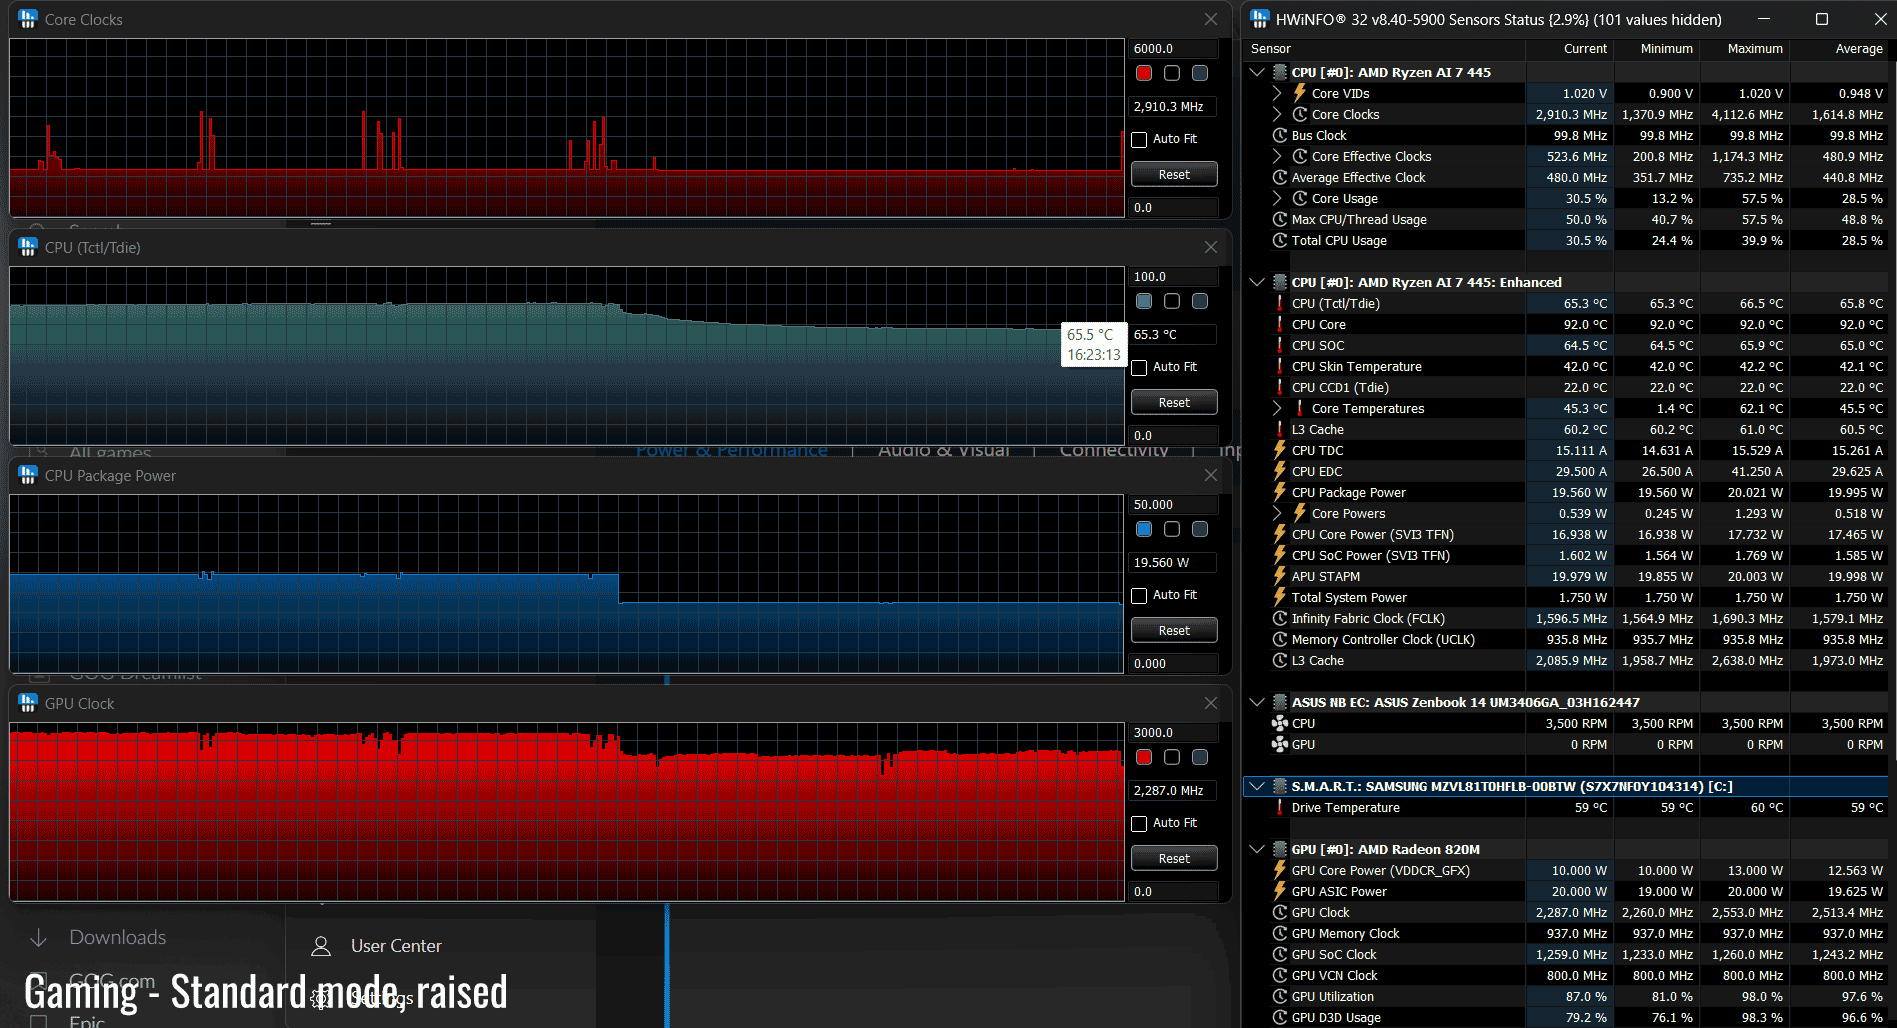Click the thermometer icon next to CPU (Tctl/Tdie)
1897x1028 pixels.
pos(1279,303)
